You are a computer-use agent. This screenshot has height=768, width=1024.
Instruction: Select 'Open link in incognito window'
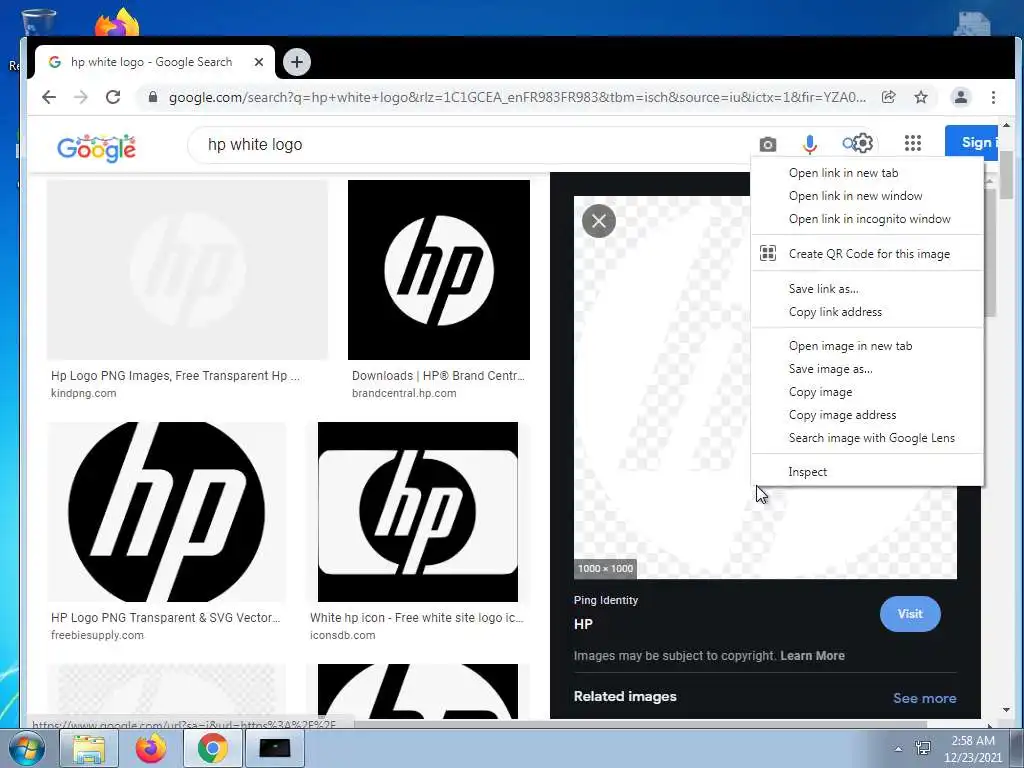pos(867,219)
